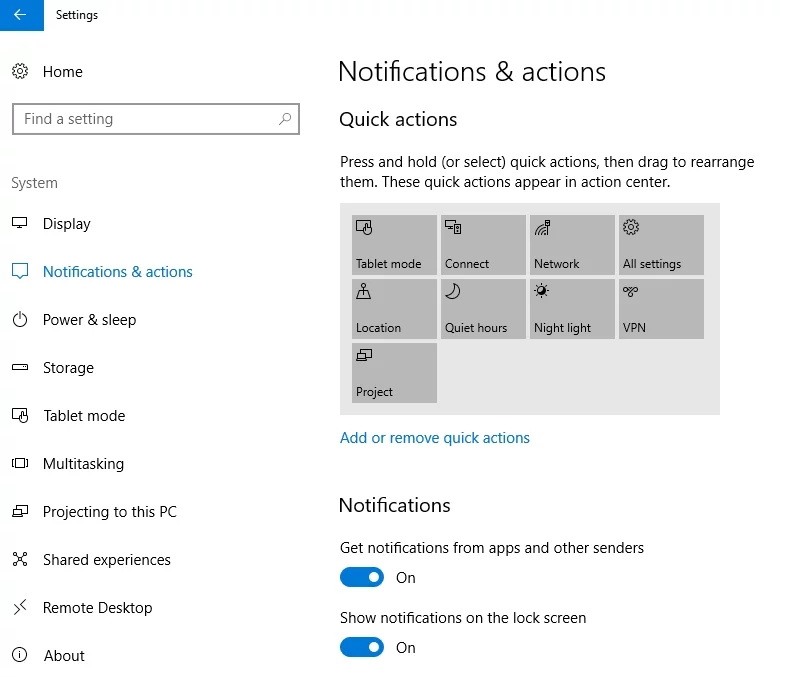785x677 pixels.
Task: Open Display settings in sidebar
Action: (66, 224)
